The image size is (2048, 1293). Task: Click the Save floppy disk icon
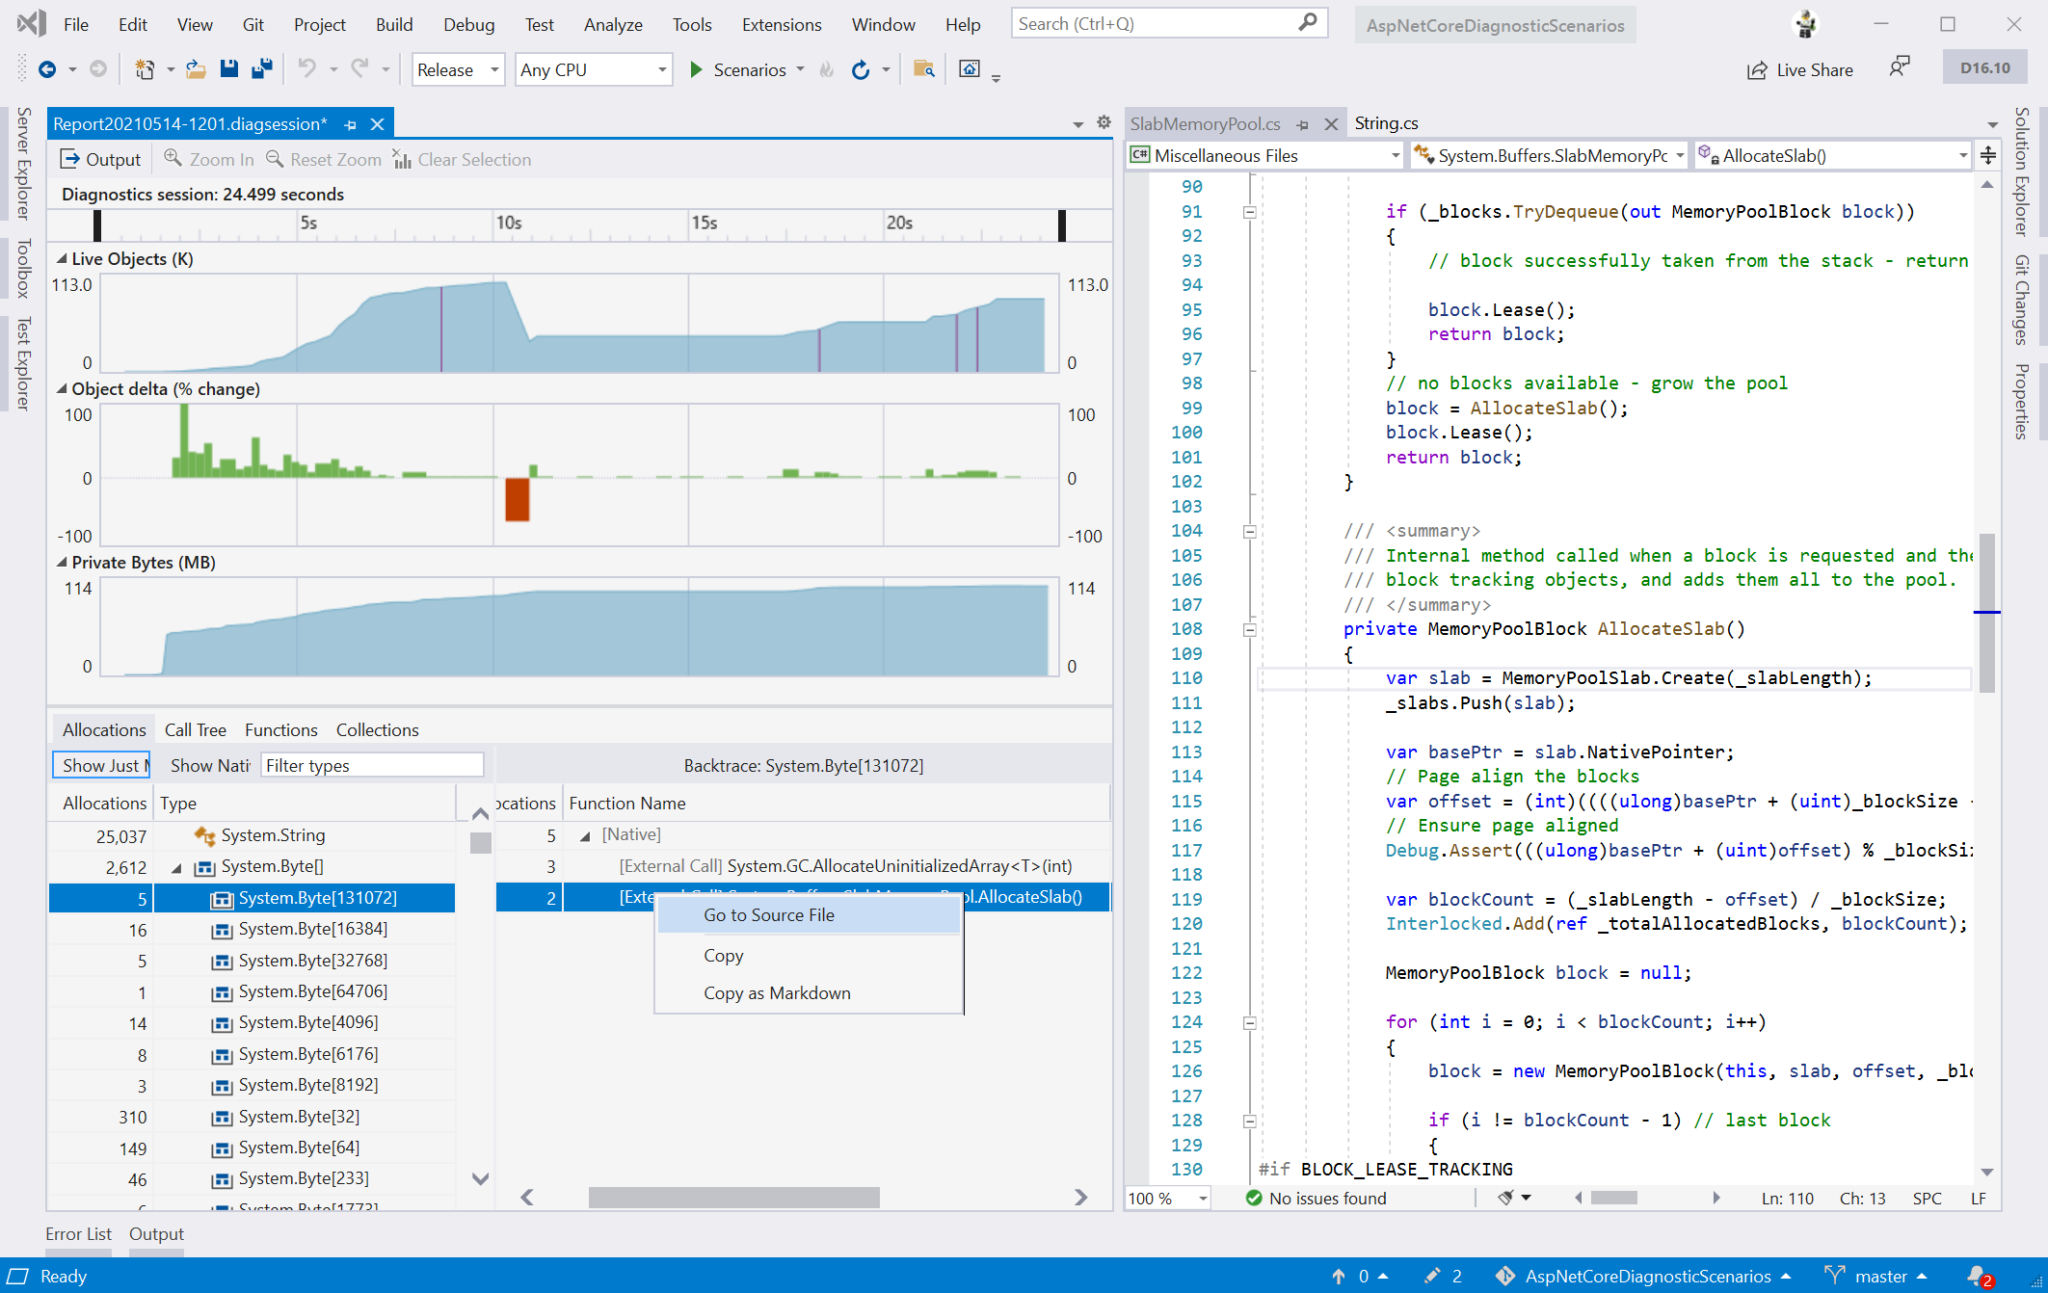[x=229, y=69]
